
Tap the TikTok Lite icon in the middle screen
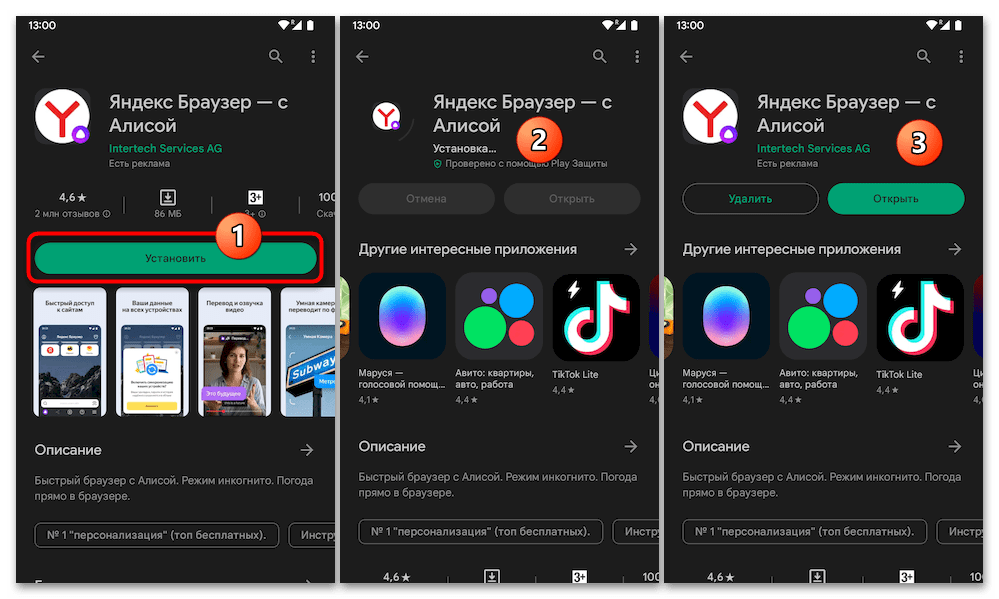(x=596, y=317)
